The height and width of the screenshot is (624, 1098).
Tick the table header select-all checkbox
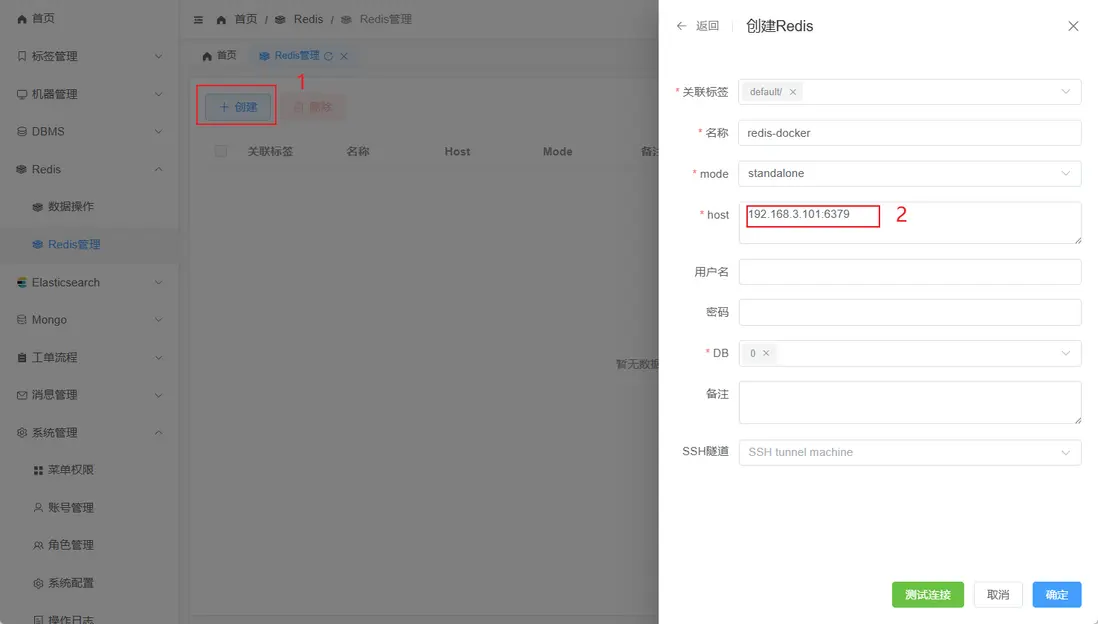point(221,151)
